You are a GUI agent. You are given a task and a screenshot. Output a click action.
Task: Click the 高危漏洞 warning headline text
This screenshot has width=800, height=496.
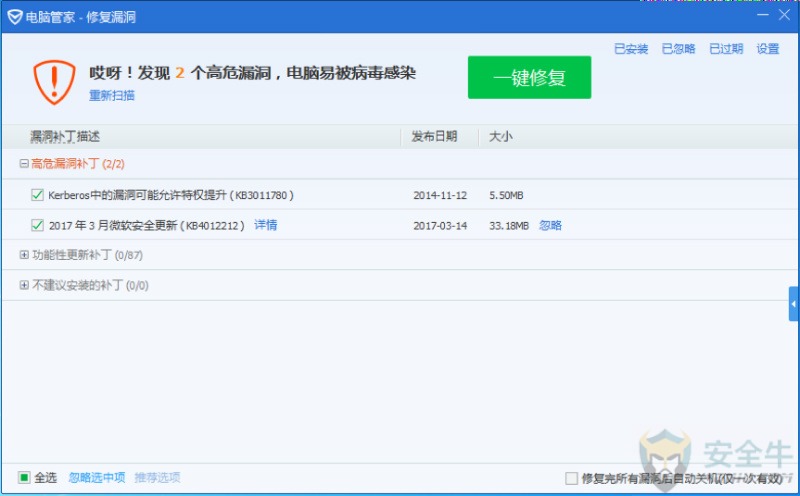point(253,73)
